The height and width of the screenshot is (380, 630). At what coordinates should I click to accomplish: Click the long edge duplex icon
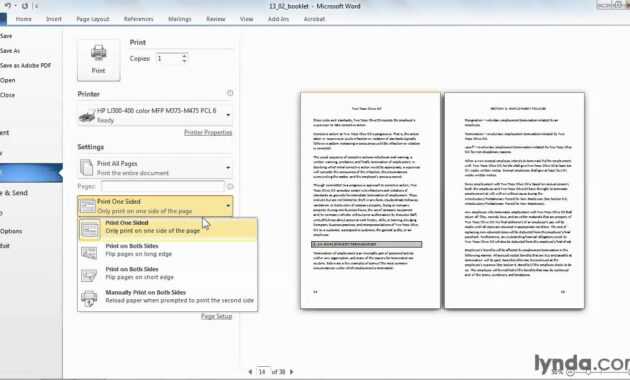(x=89, y=253)
